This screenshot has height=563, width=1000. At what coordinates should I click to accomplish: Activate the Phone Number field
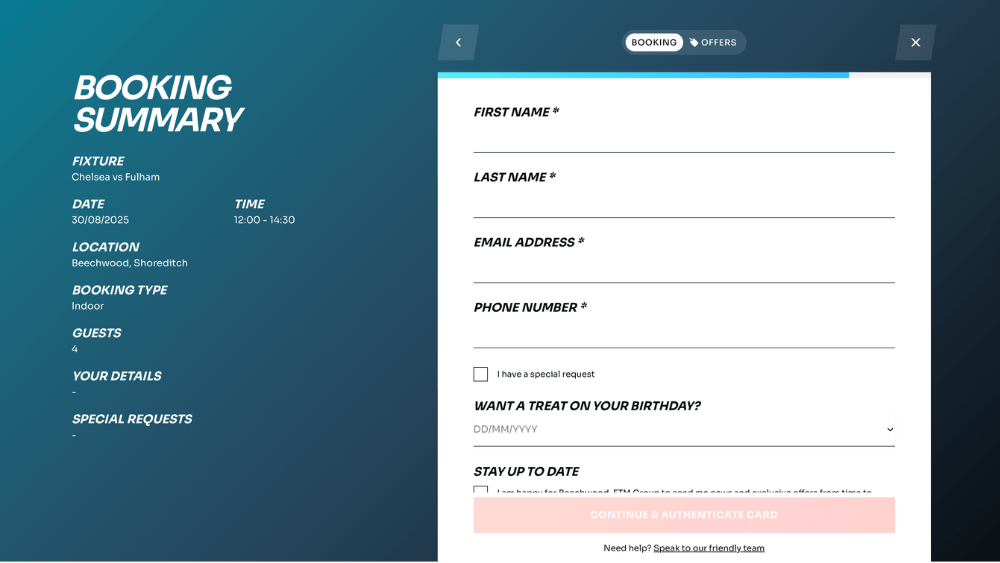684,333
